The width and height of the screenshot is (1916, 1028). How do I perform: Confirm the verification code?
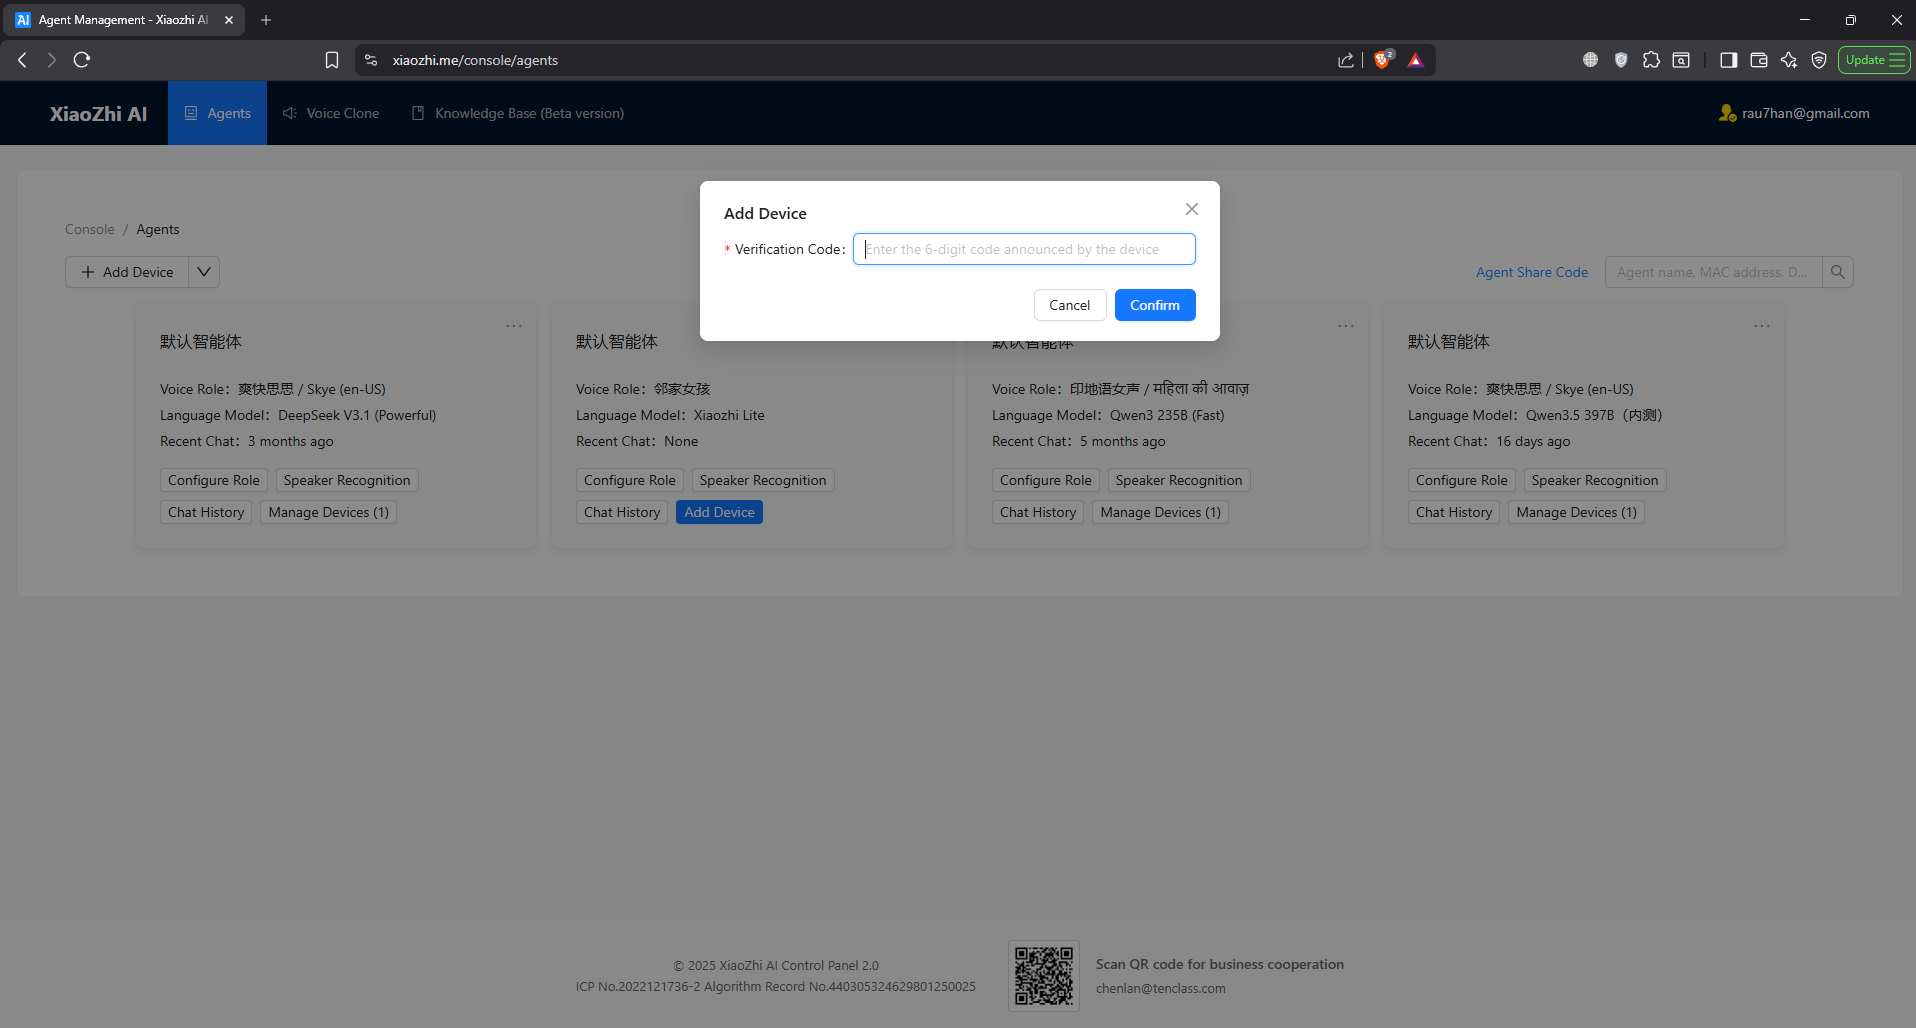coord(1155,305)
